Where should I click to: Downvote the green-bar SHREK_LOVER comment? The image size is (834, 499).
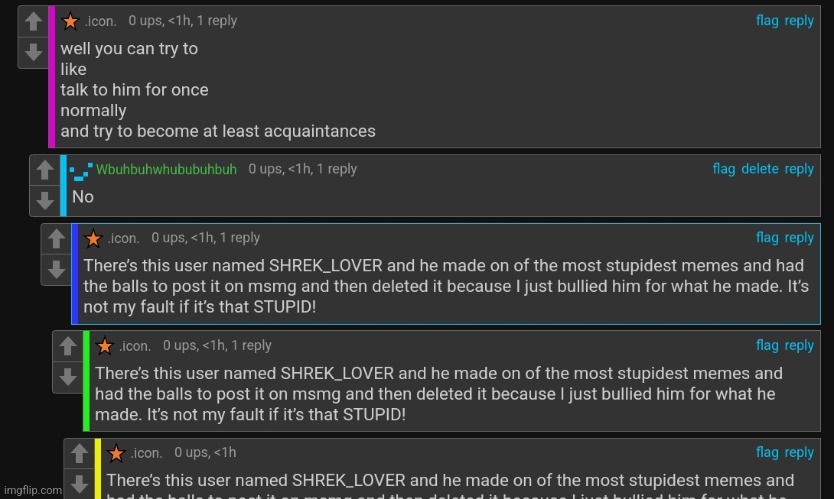pyautogui.click(x=67, y=376)
